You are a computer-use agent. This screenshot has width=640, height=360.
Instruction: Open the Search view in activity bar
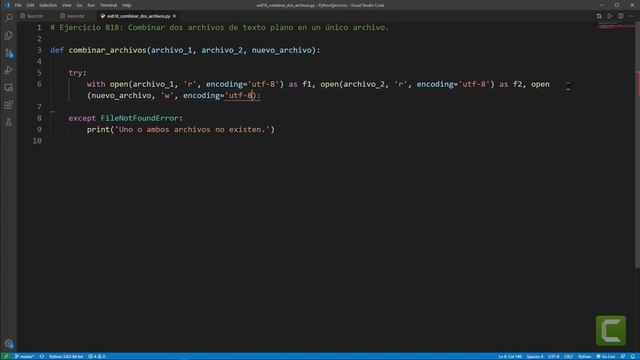(9, 18)
